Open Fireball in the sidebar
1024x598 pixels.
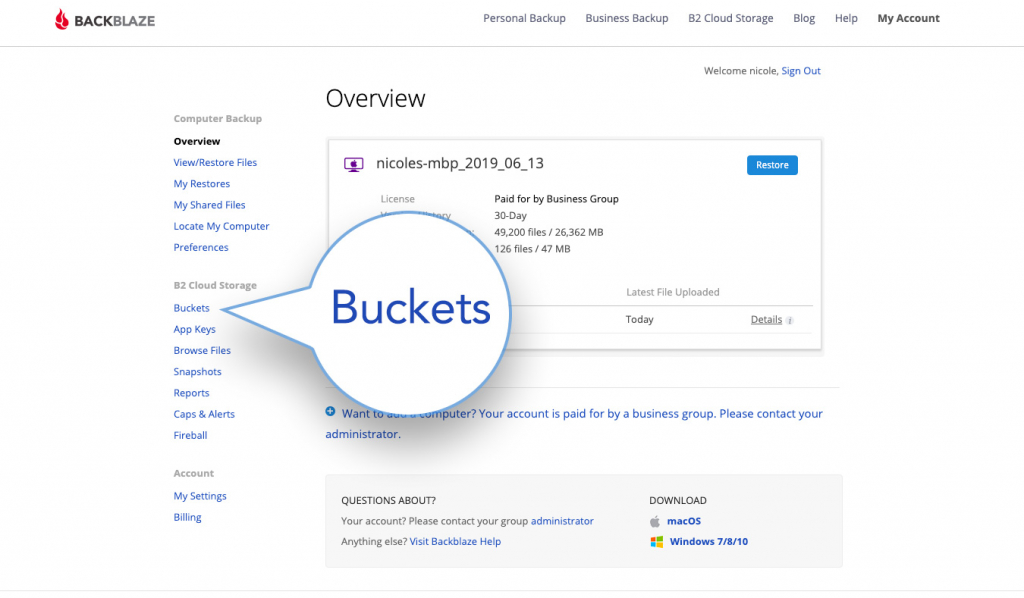point(190,435)
